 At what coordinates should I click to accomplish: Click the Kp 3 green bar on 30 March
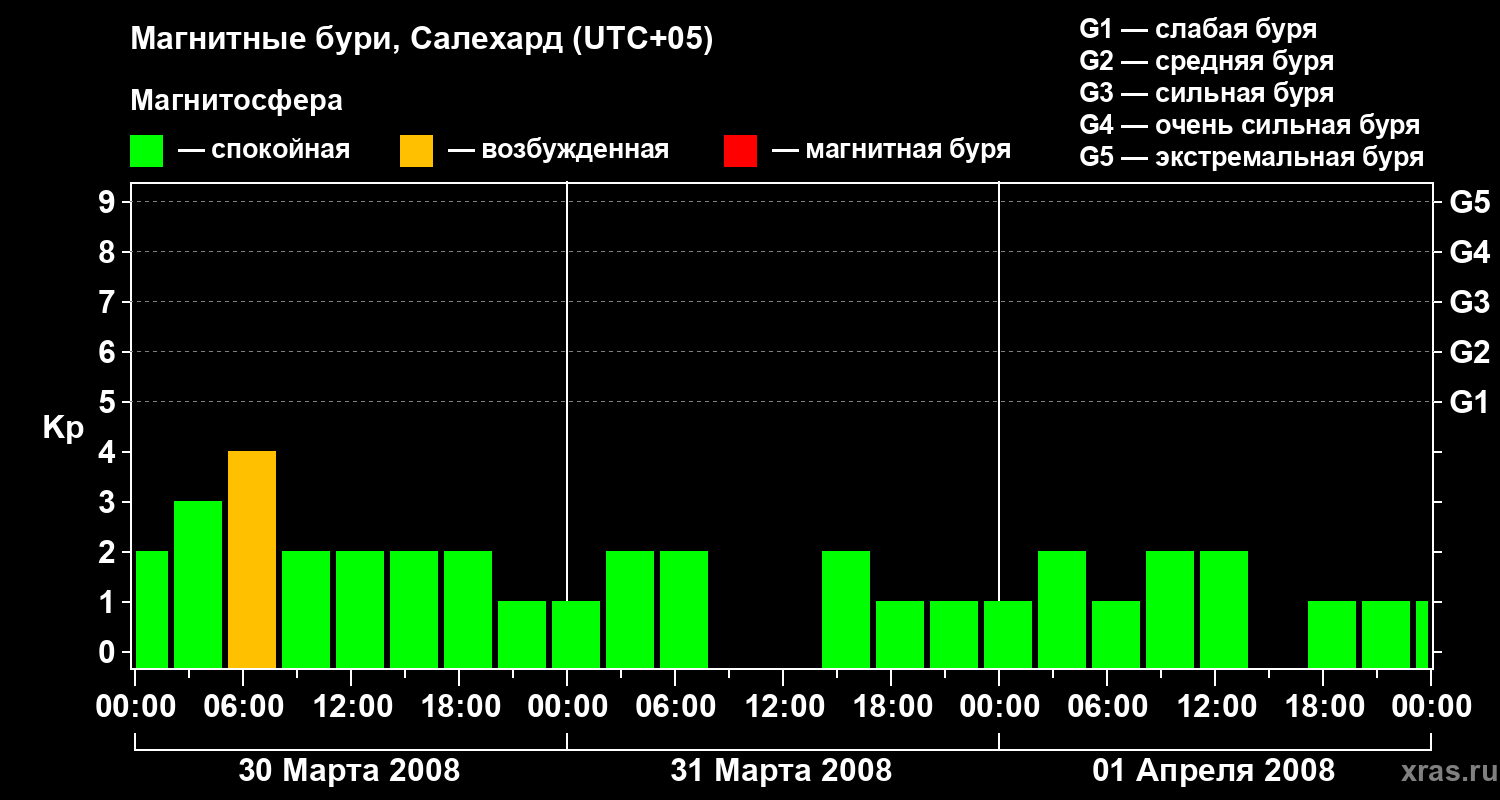(x=198, y=585)
